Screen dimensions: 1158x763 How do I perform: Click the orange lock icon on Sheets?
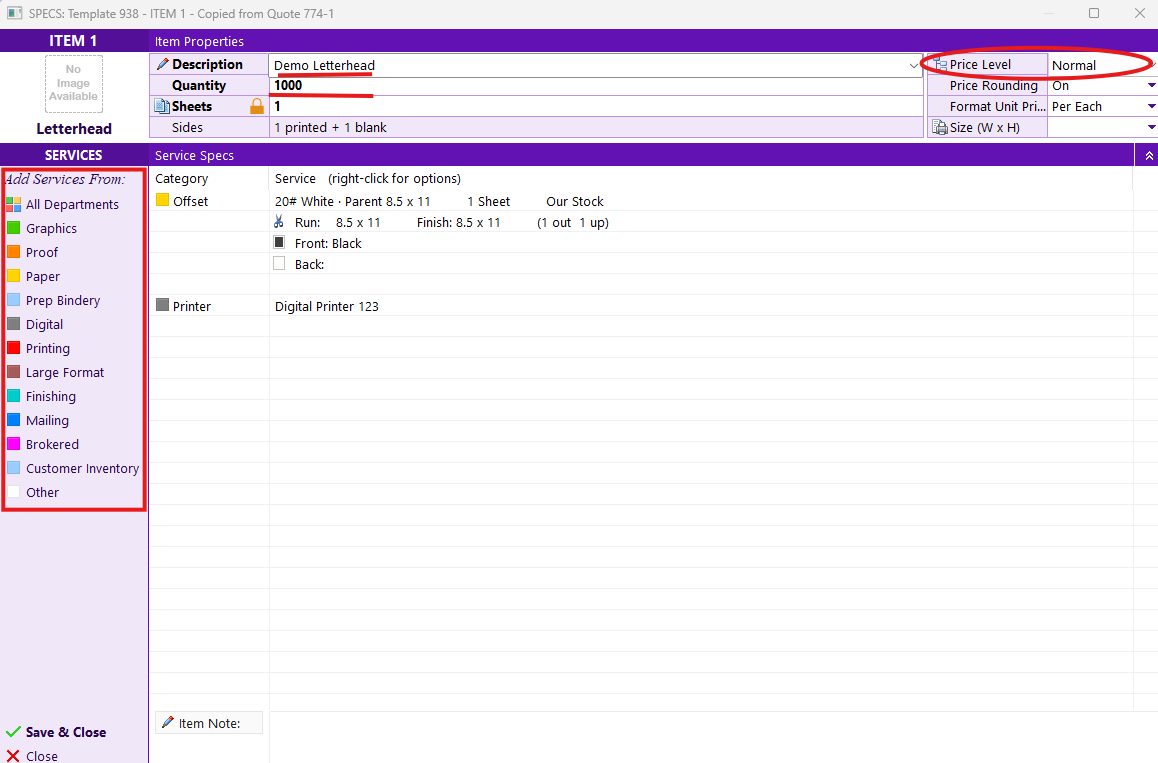point(256,106)
